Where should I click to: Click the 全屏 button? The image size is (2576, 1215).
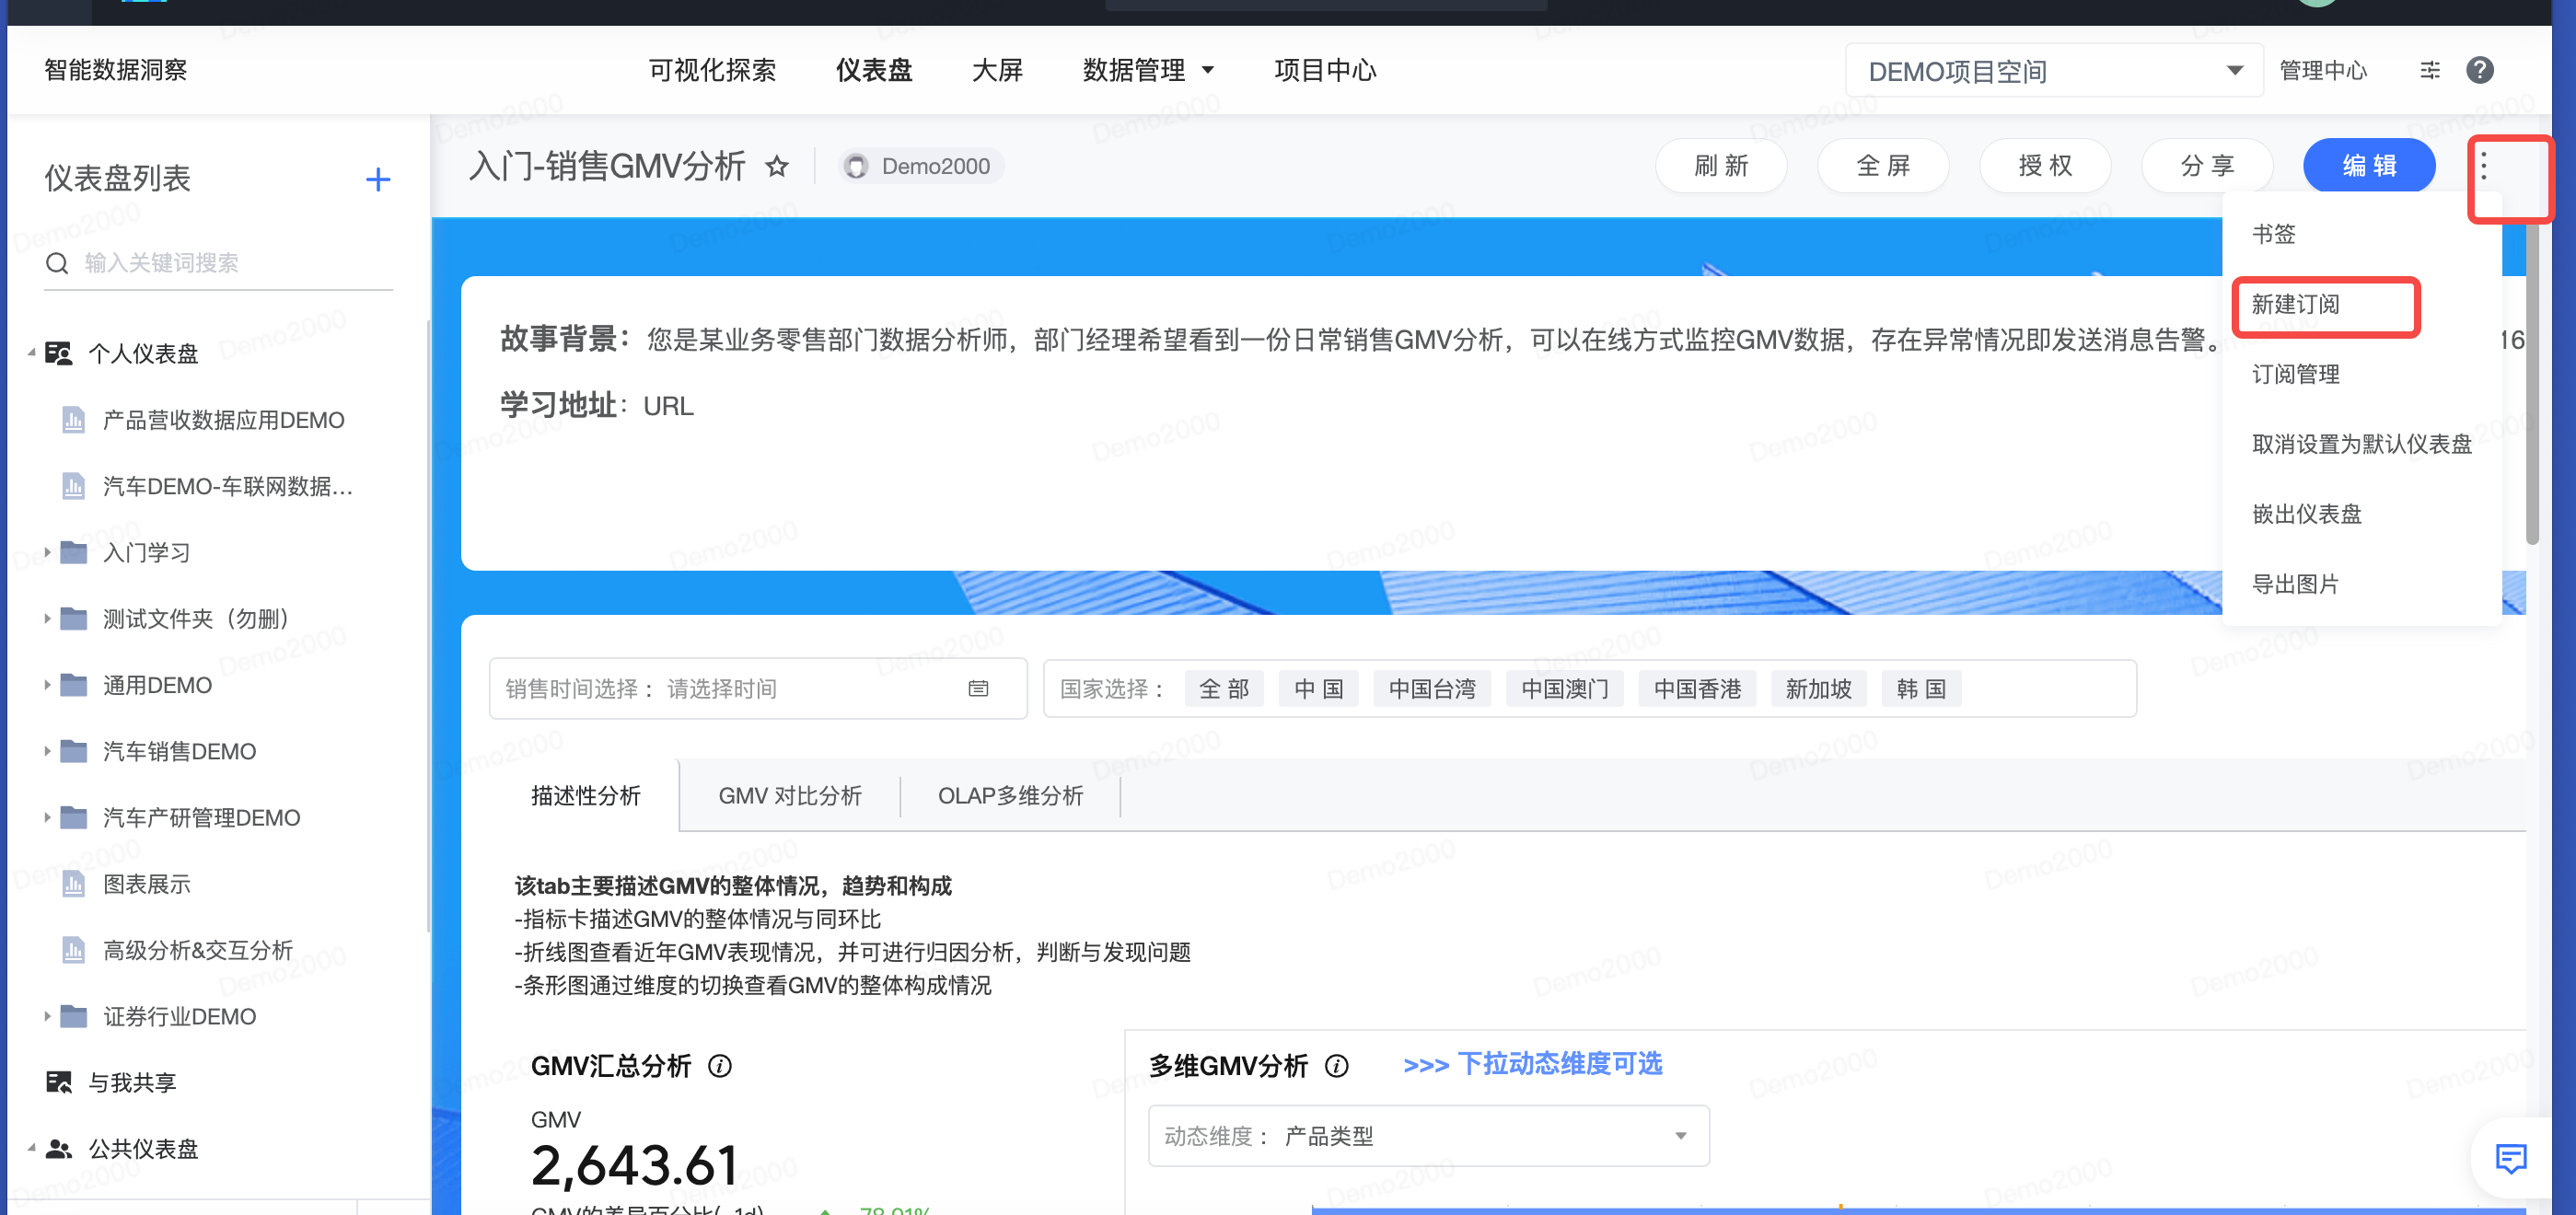[1883, 166]
